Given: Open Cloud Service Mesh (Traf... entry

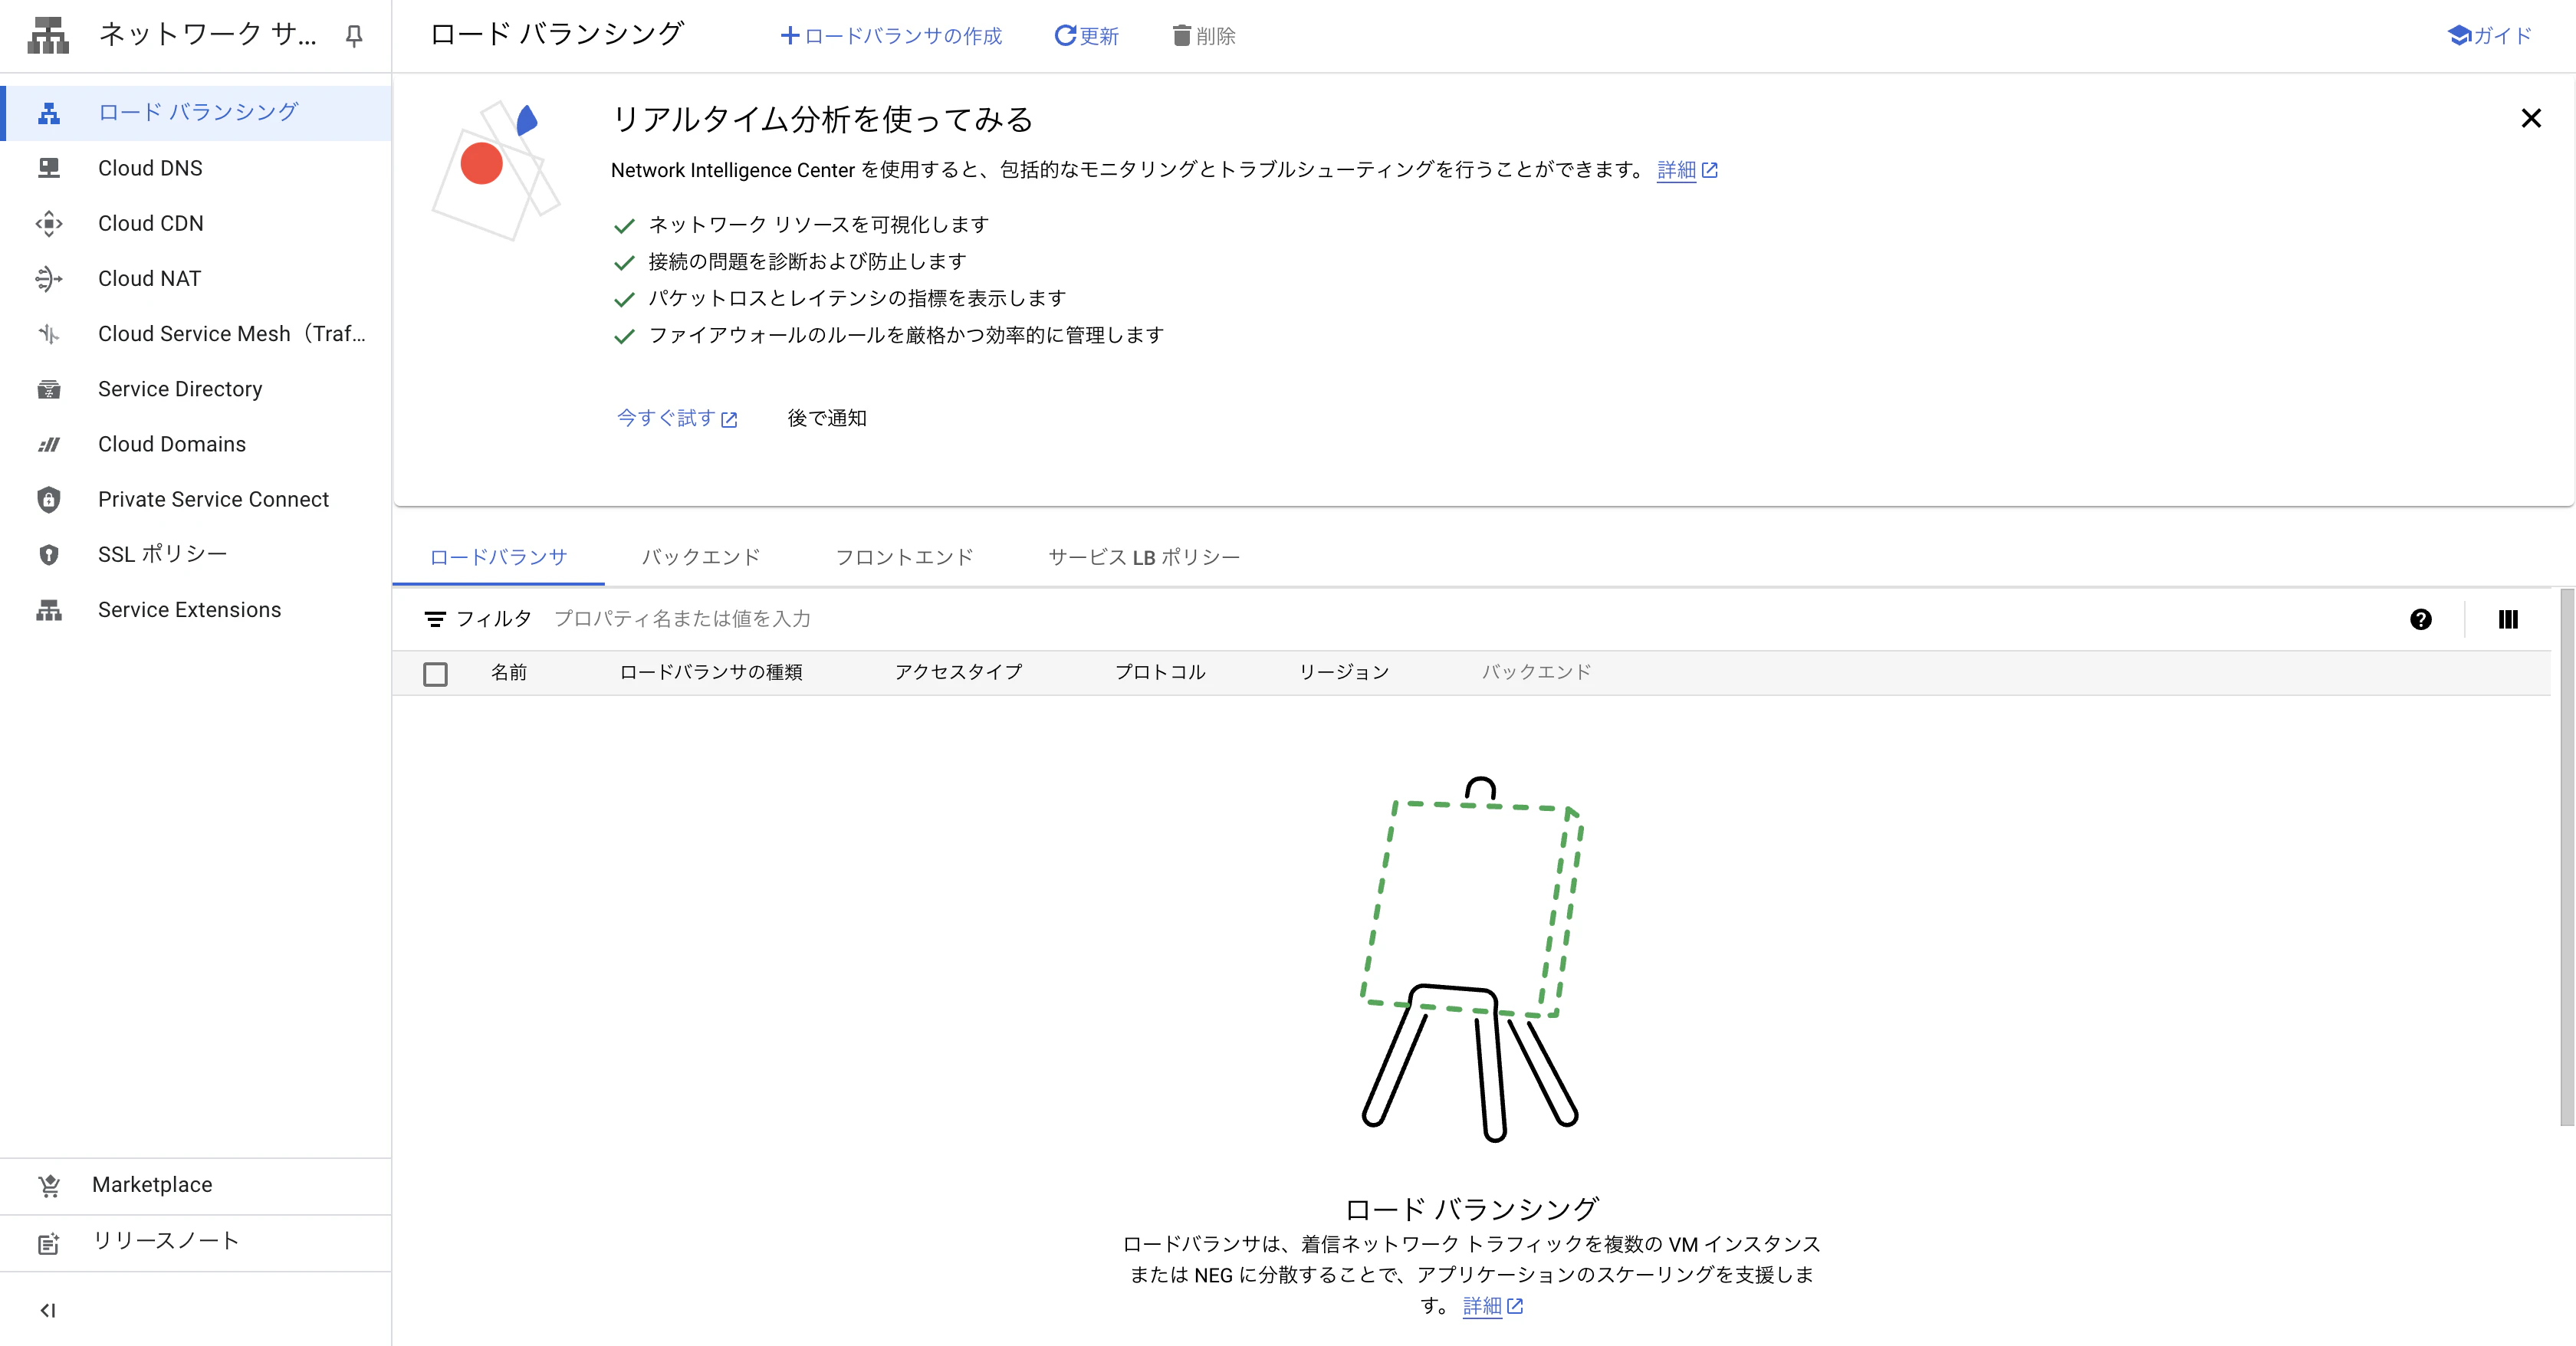Looking at the screenshot, I should [198, 334].
